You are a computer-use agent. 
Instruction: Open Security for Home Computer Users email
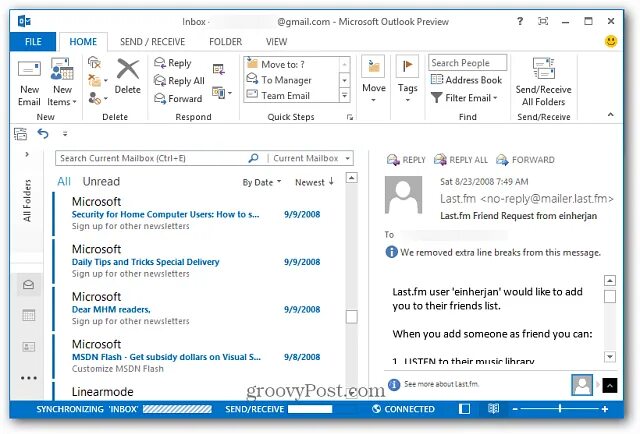198,214
